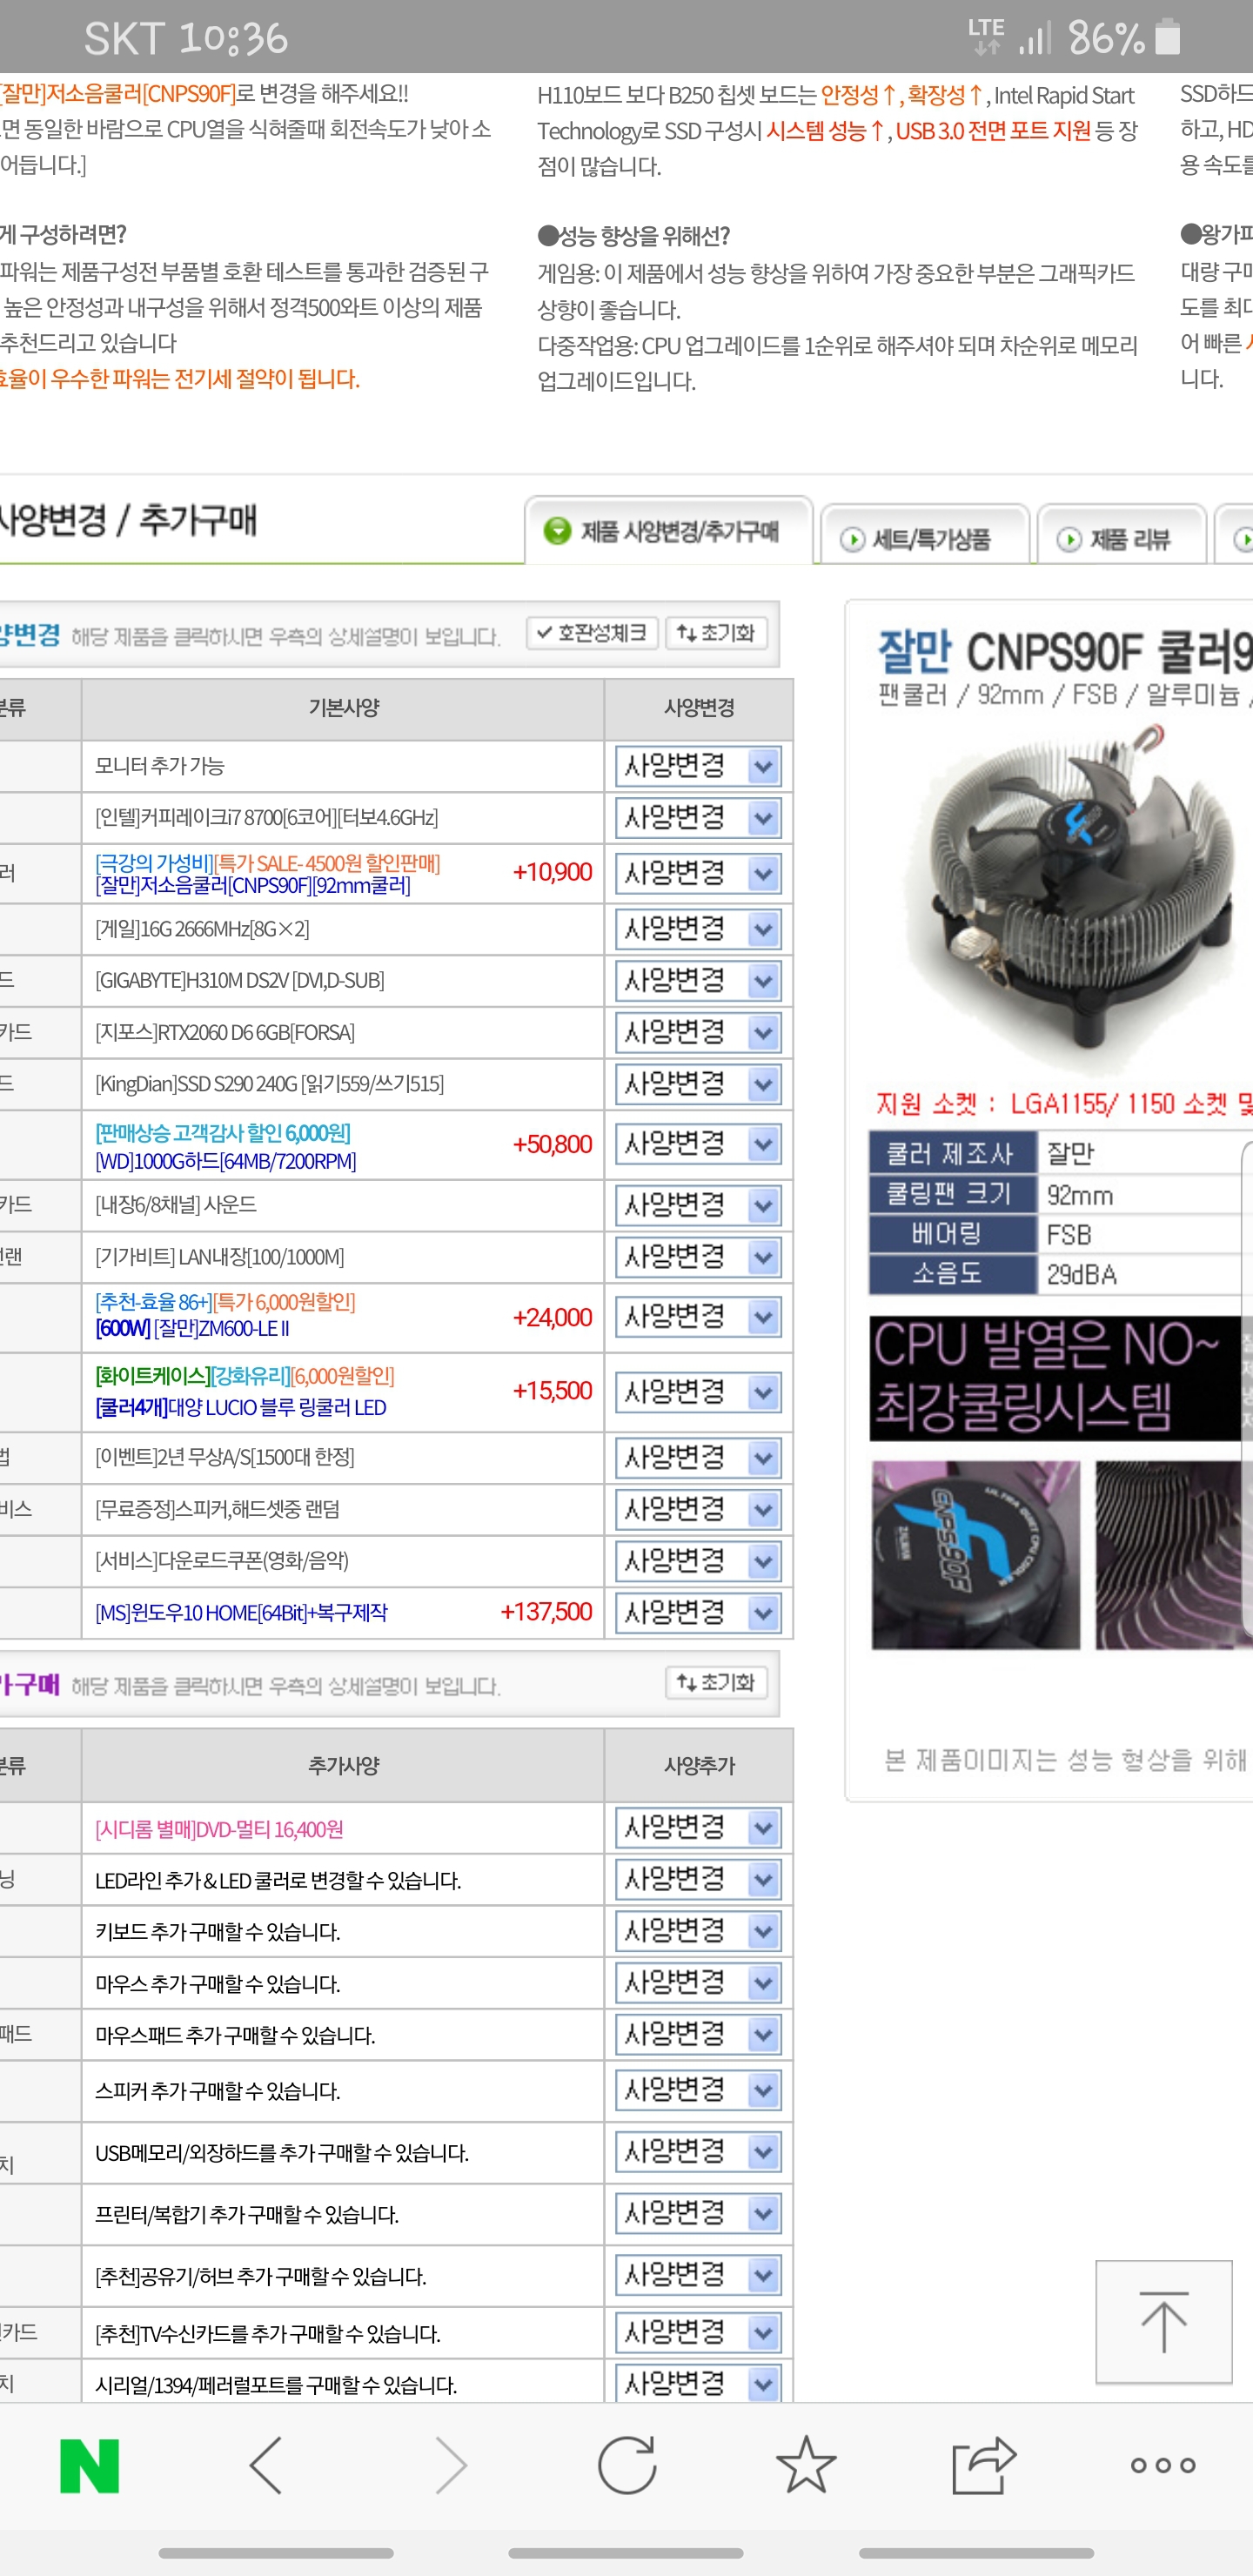1253x2576 pixels.
Task: Open 사양변경 dropdown for GIGABYTE H310M board
Action: point(698,981)
